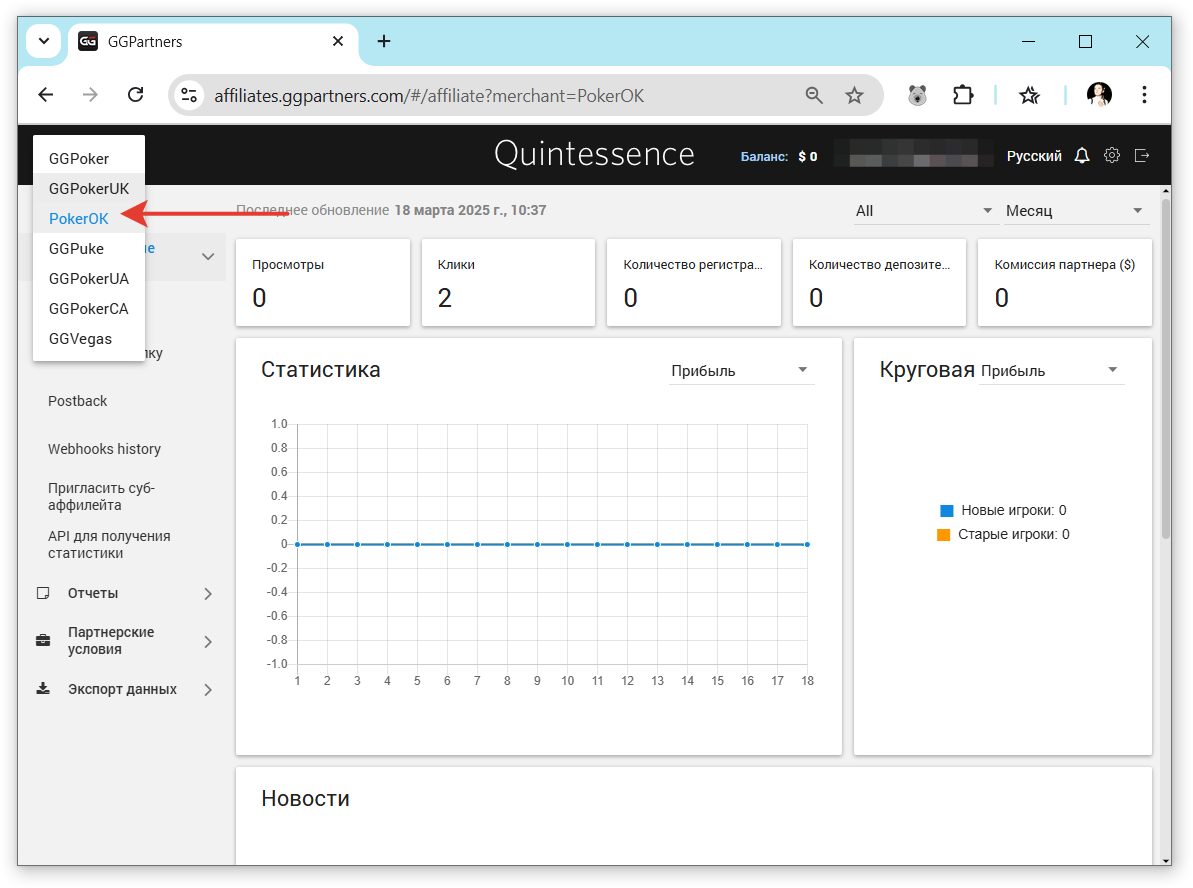The width and height of the screenshot is (1193, 888).
Task: Open settings gear icon in header
Action: pos(1112,155)
